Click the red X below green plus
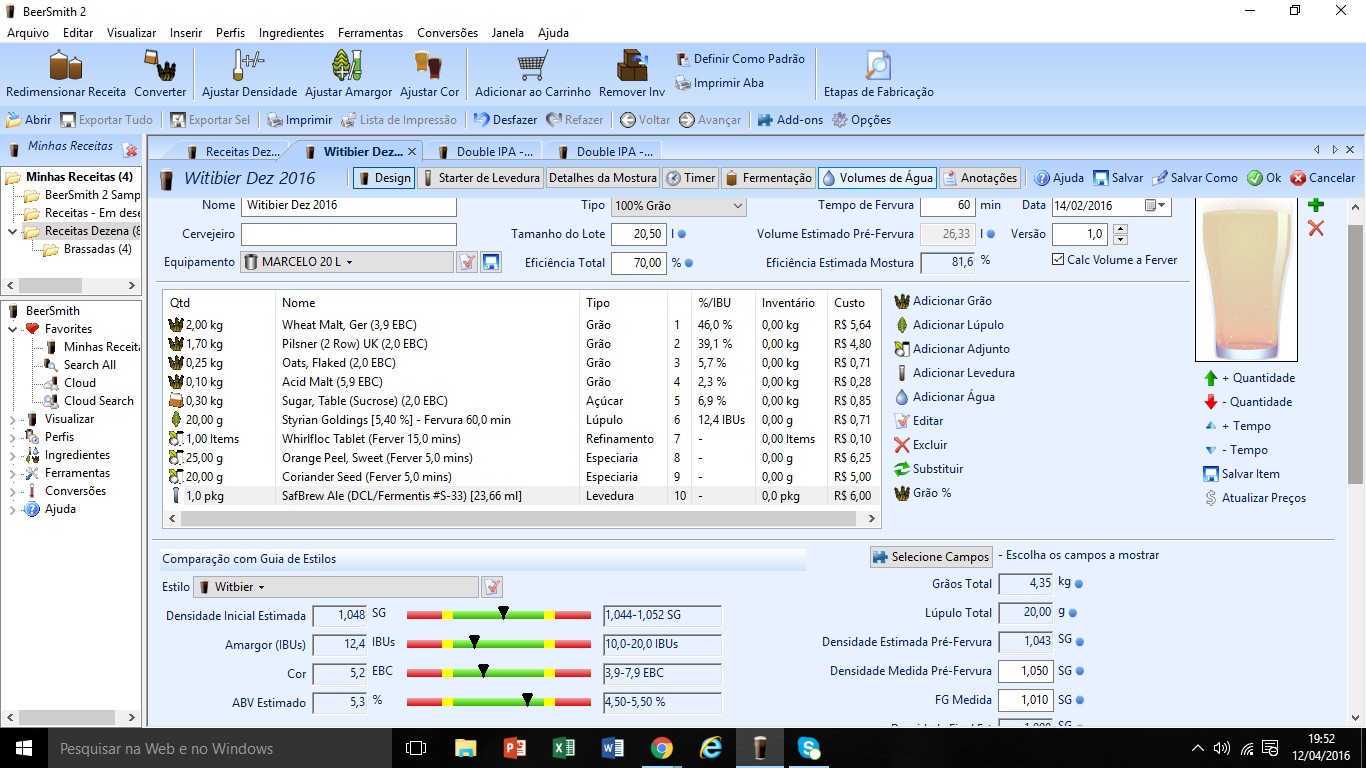Image resolution: width=1366 pixels, height=768 pixels. tap(1316, 229)
